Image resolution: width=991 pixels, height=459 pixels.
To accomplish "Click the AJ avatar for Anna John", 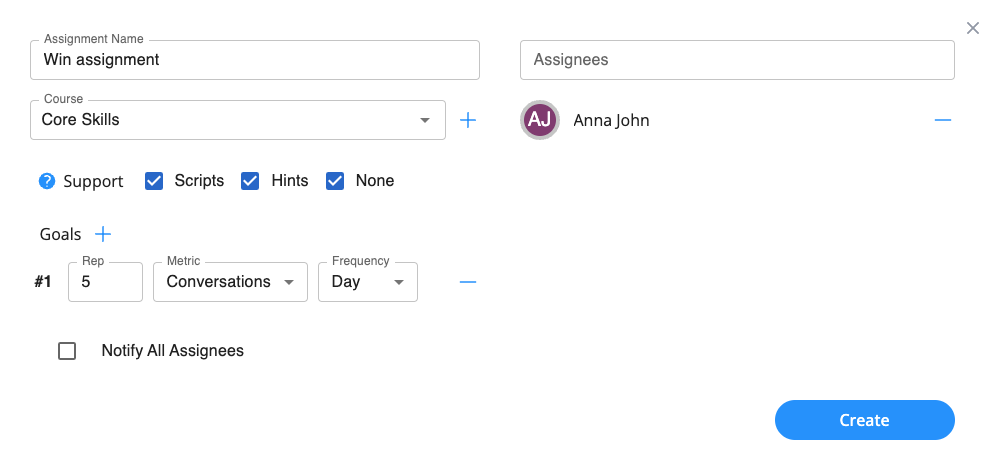I will (x=540, y=120).
